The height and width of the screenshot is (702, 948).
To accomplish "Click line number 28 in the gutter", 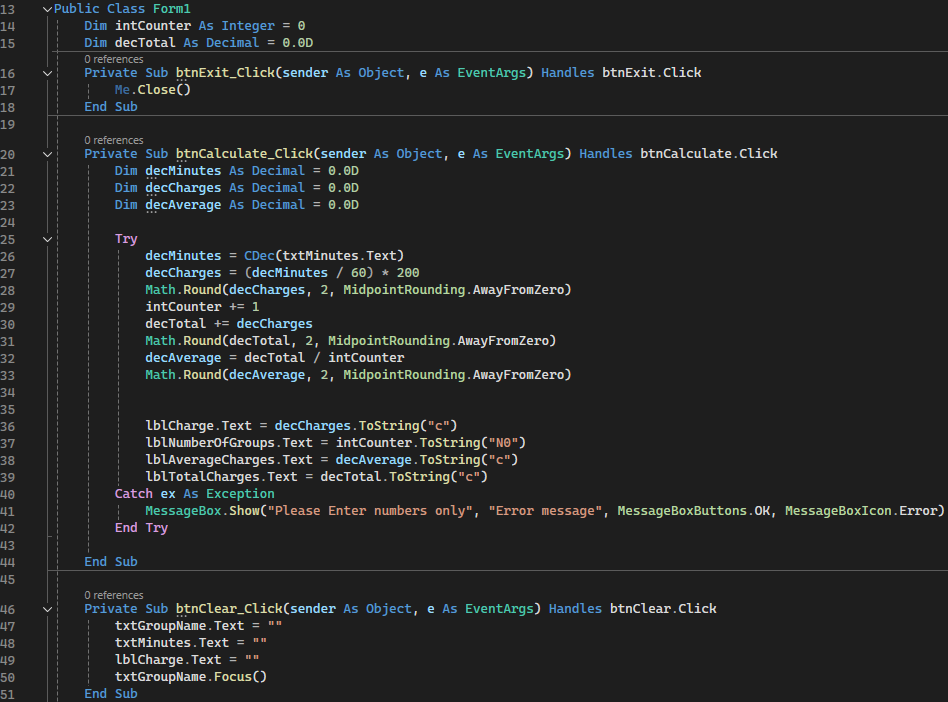I will click(x=8, y=291).
